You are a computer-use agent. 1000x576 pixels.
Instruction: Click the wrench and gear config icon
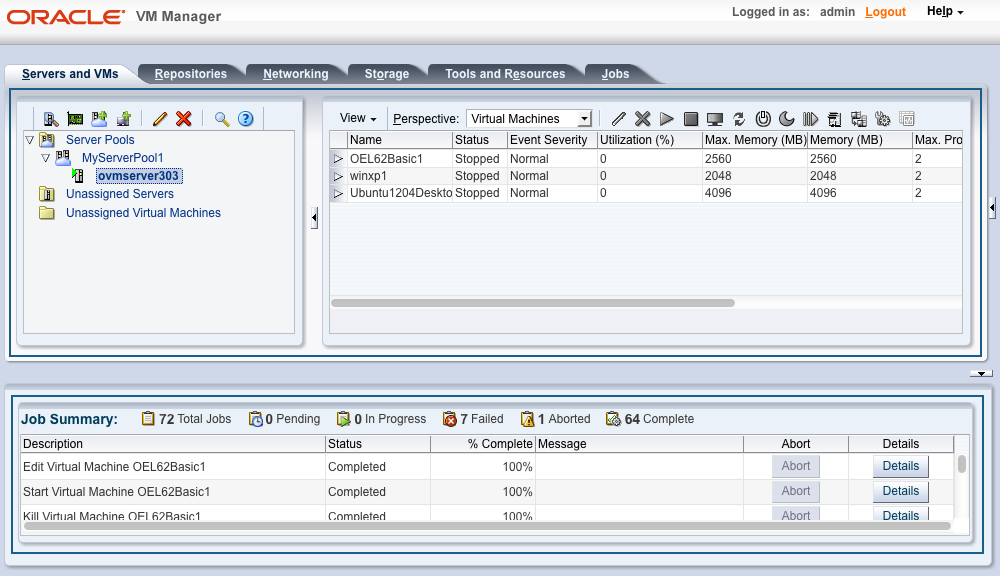883,119
